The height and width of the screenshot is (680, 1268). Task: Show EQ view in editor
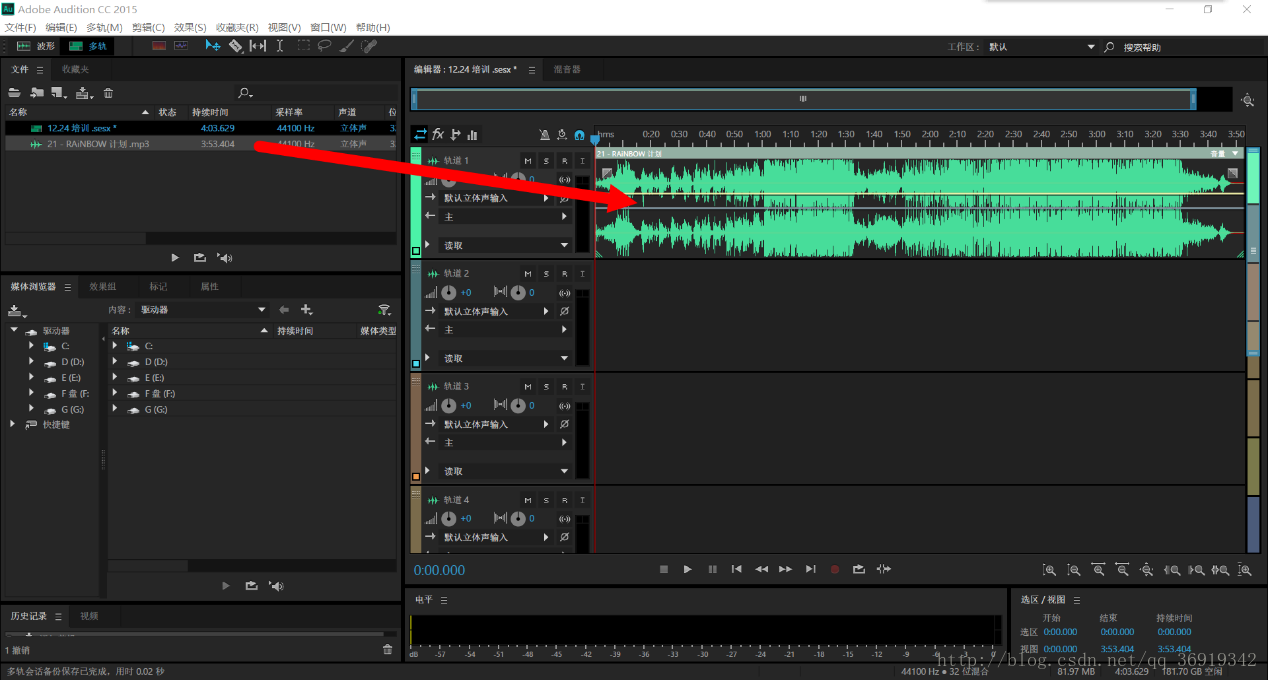click(472, 134)
